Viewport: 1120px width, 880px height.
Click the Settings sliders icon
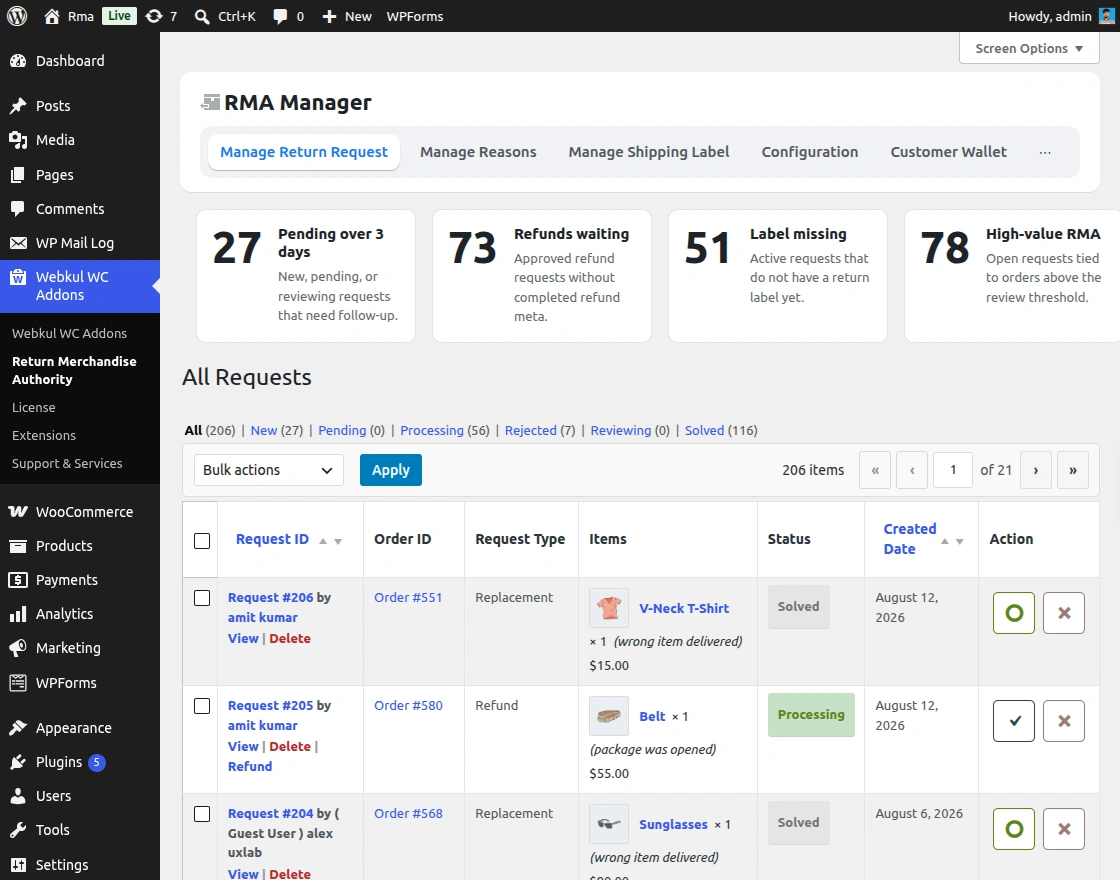click(x=18, y=865)
